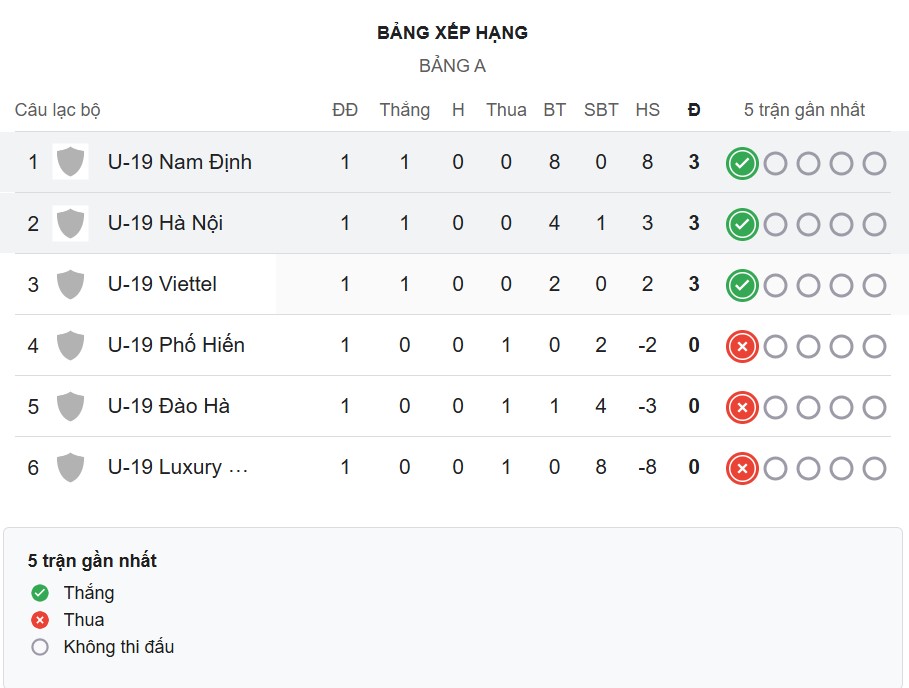Viewport: 909px width, 688px height.
Task: Click the red loss marker for U-19 Phố Hiến
Action: point(741,346)
